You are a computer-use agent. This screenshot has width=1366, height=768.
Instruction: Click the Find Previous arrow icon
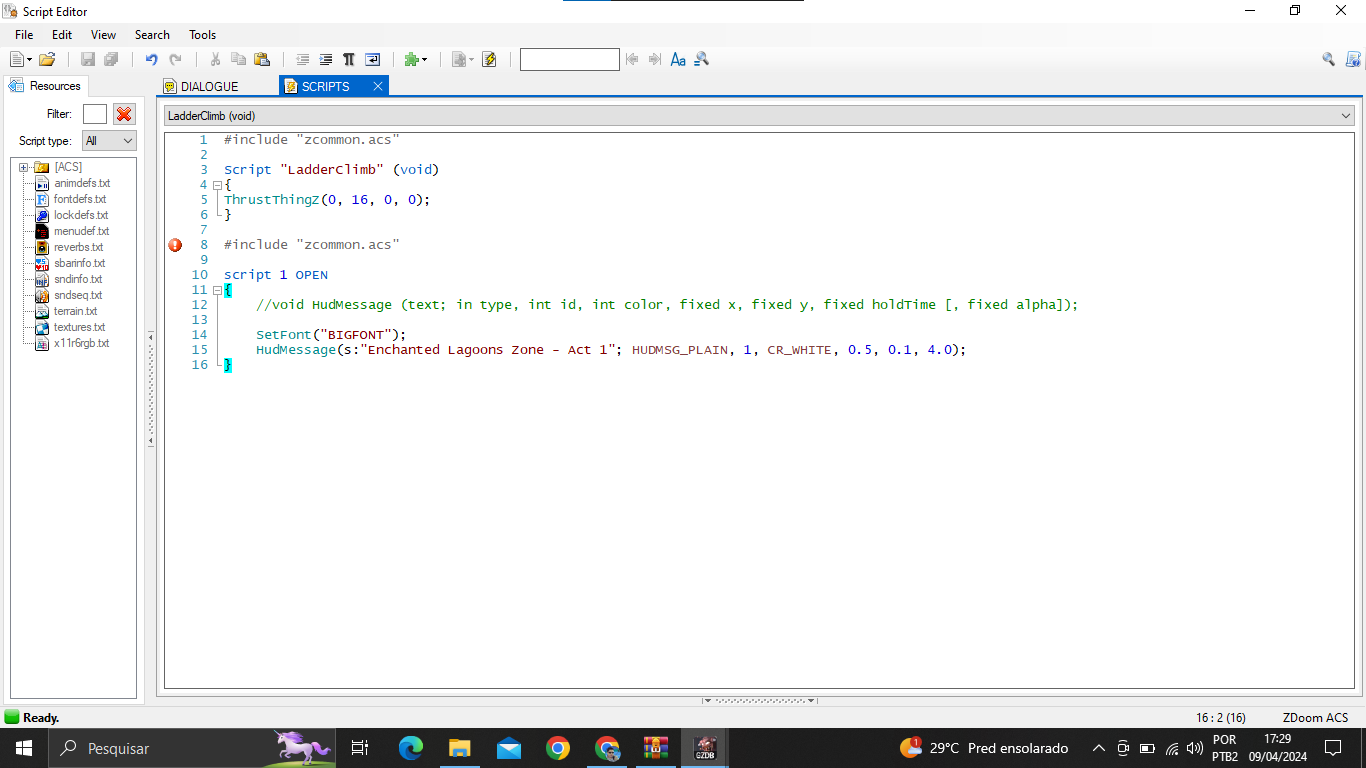coord(632,60)
